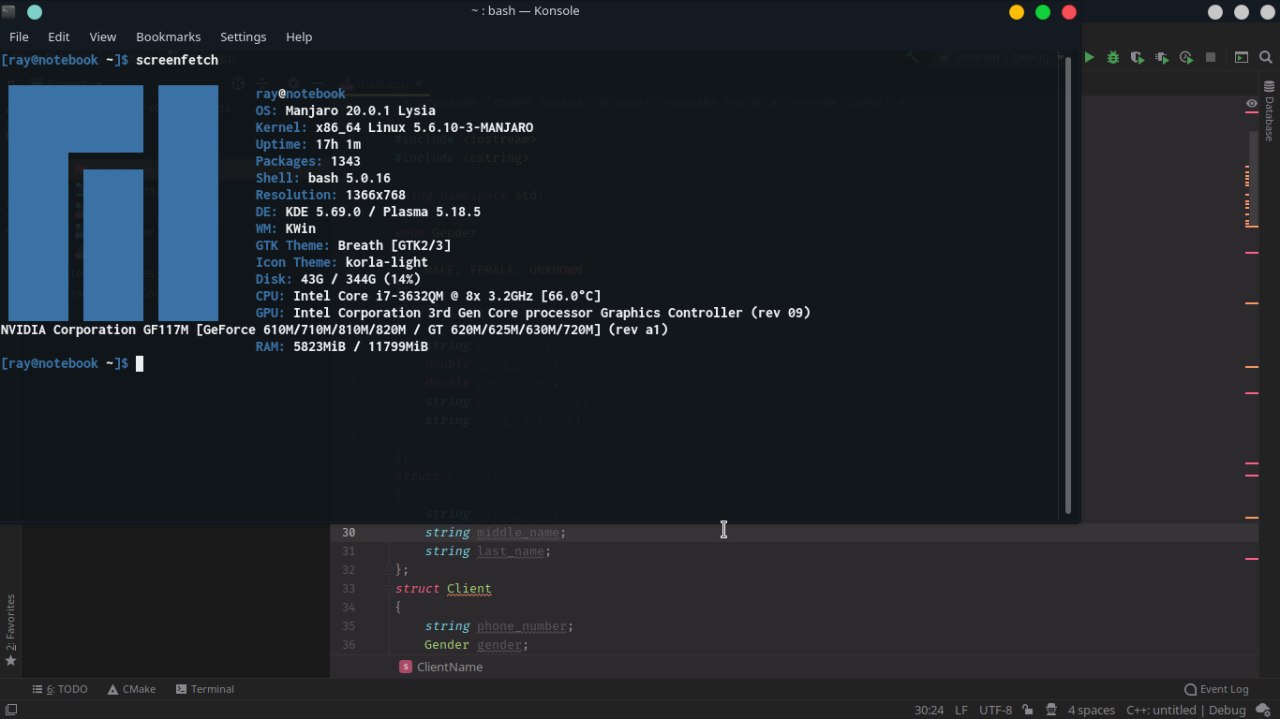Click 'last_name' on editor line 31
The image size is (1280, 719).
tap(513, 551)
